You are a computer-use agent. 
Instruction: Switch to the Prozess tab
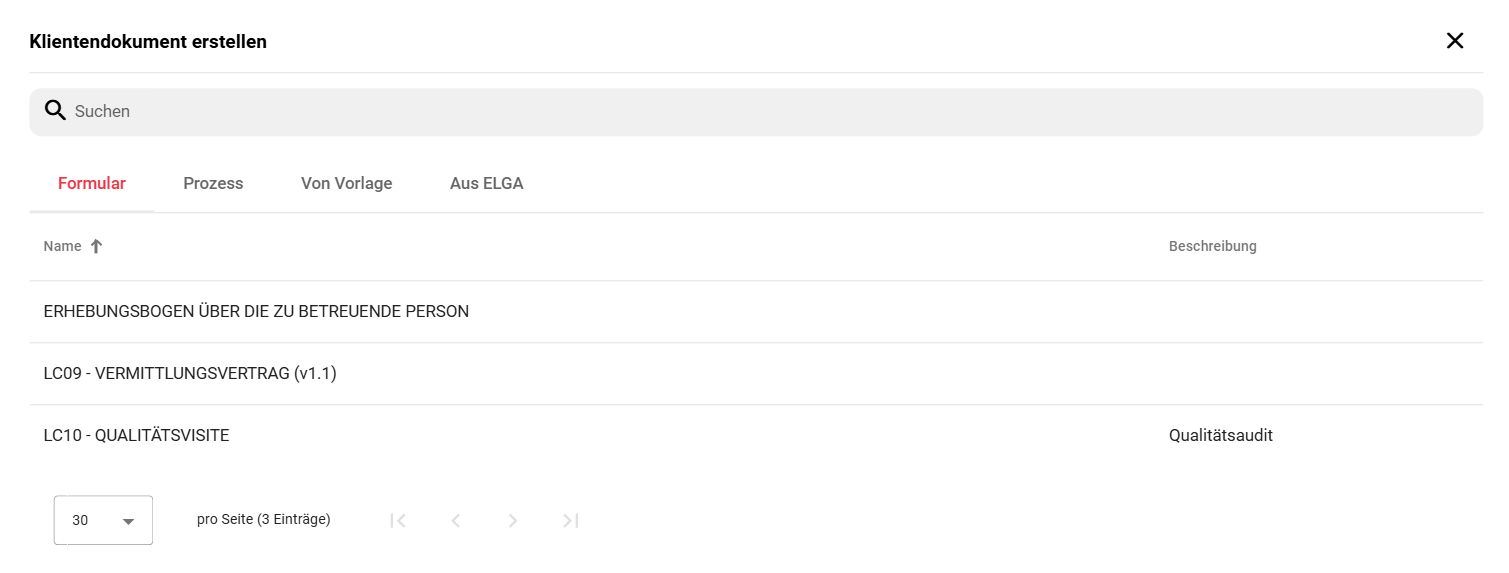pos(213,184)
